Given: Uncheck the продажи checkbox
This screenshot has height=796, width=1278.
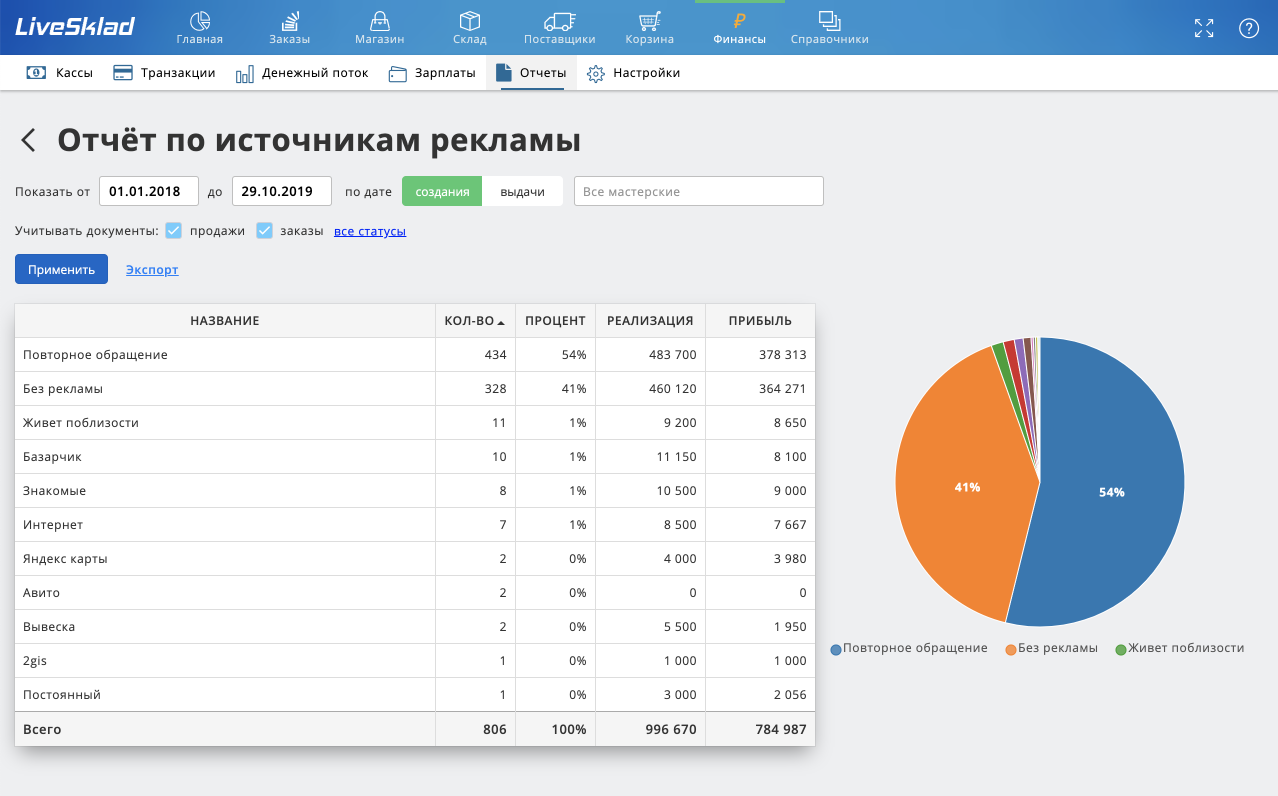Looking at the screenshot, I should (173, 231).
